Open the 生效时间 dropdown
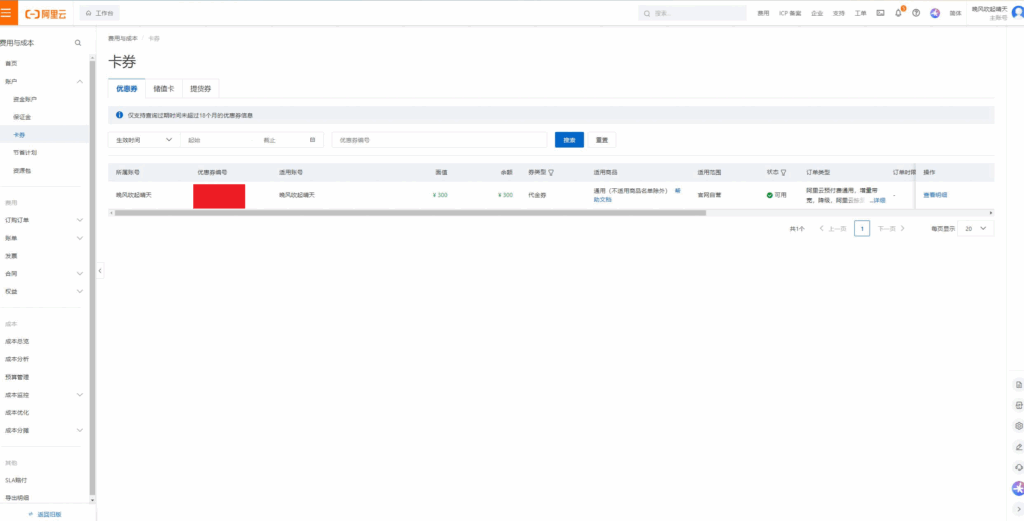1024x521 pixels. (142, 140)
